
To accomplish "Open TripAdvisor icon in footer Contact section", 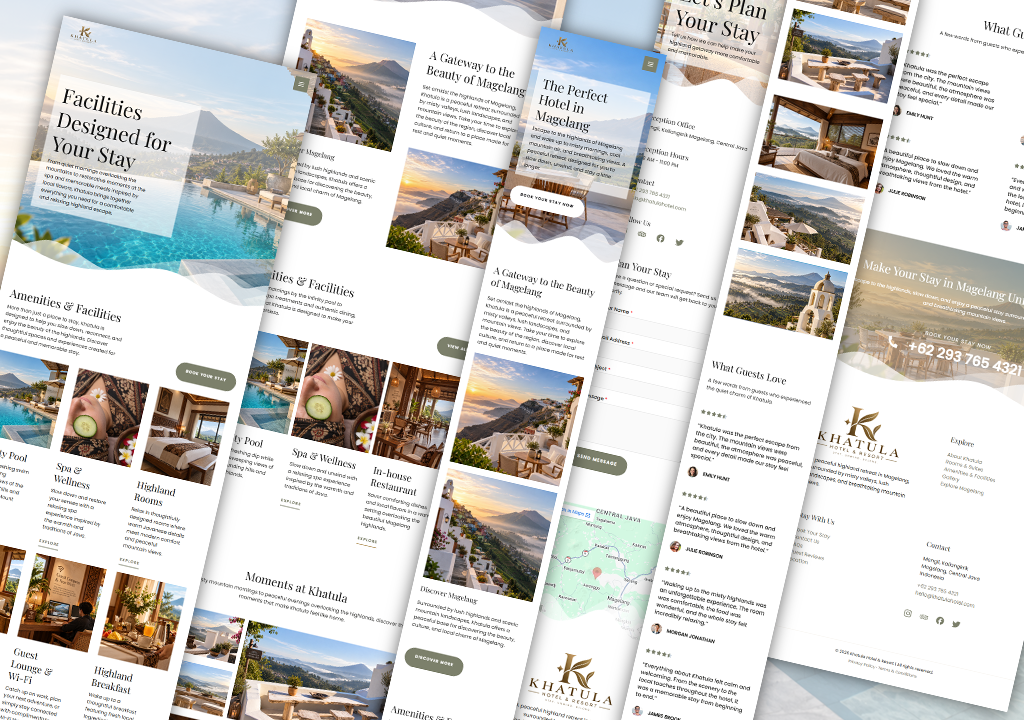I will pyautogui.click(x=923, y=617).
